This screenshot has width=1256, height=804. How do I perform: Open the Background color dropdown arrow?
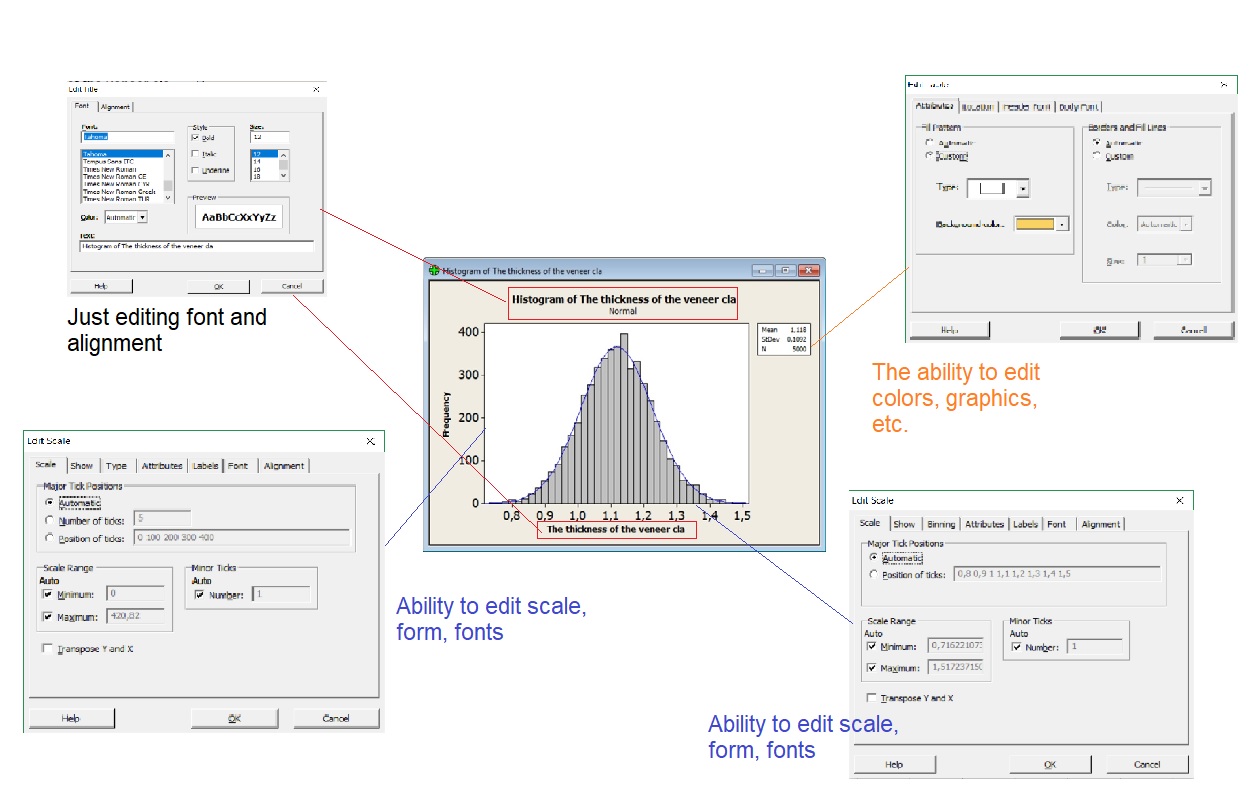pos(1062,224)
